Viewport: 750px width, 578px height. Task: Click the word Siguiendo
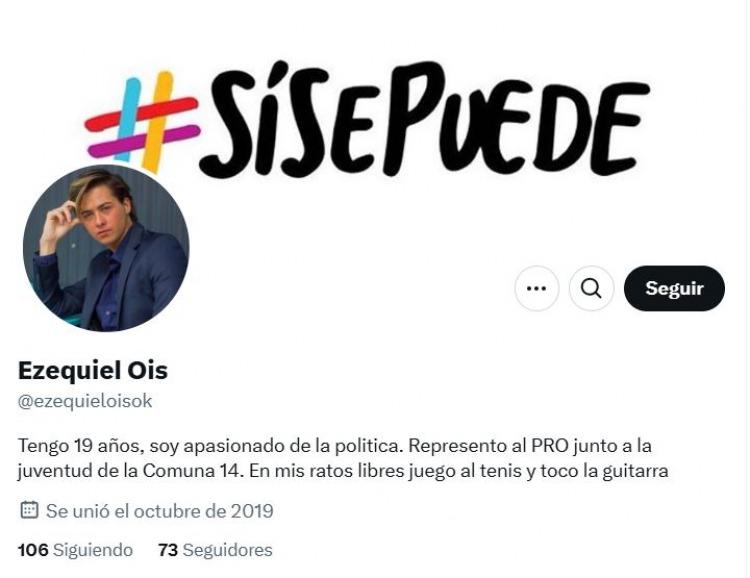[x=93, y=550]
